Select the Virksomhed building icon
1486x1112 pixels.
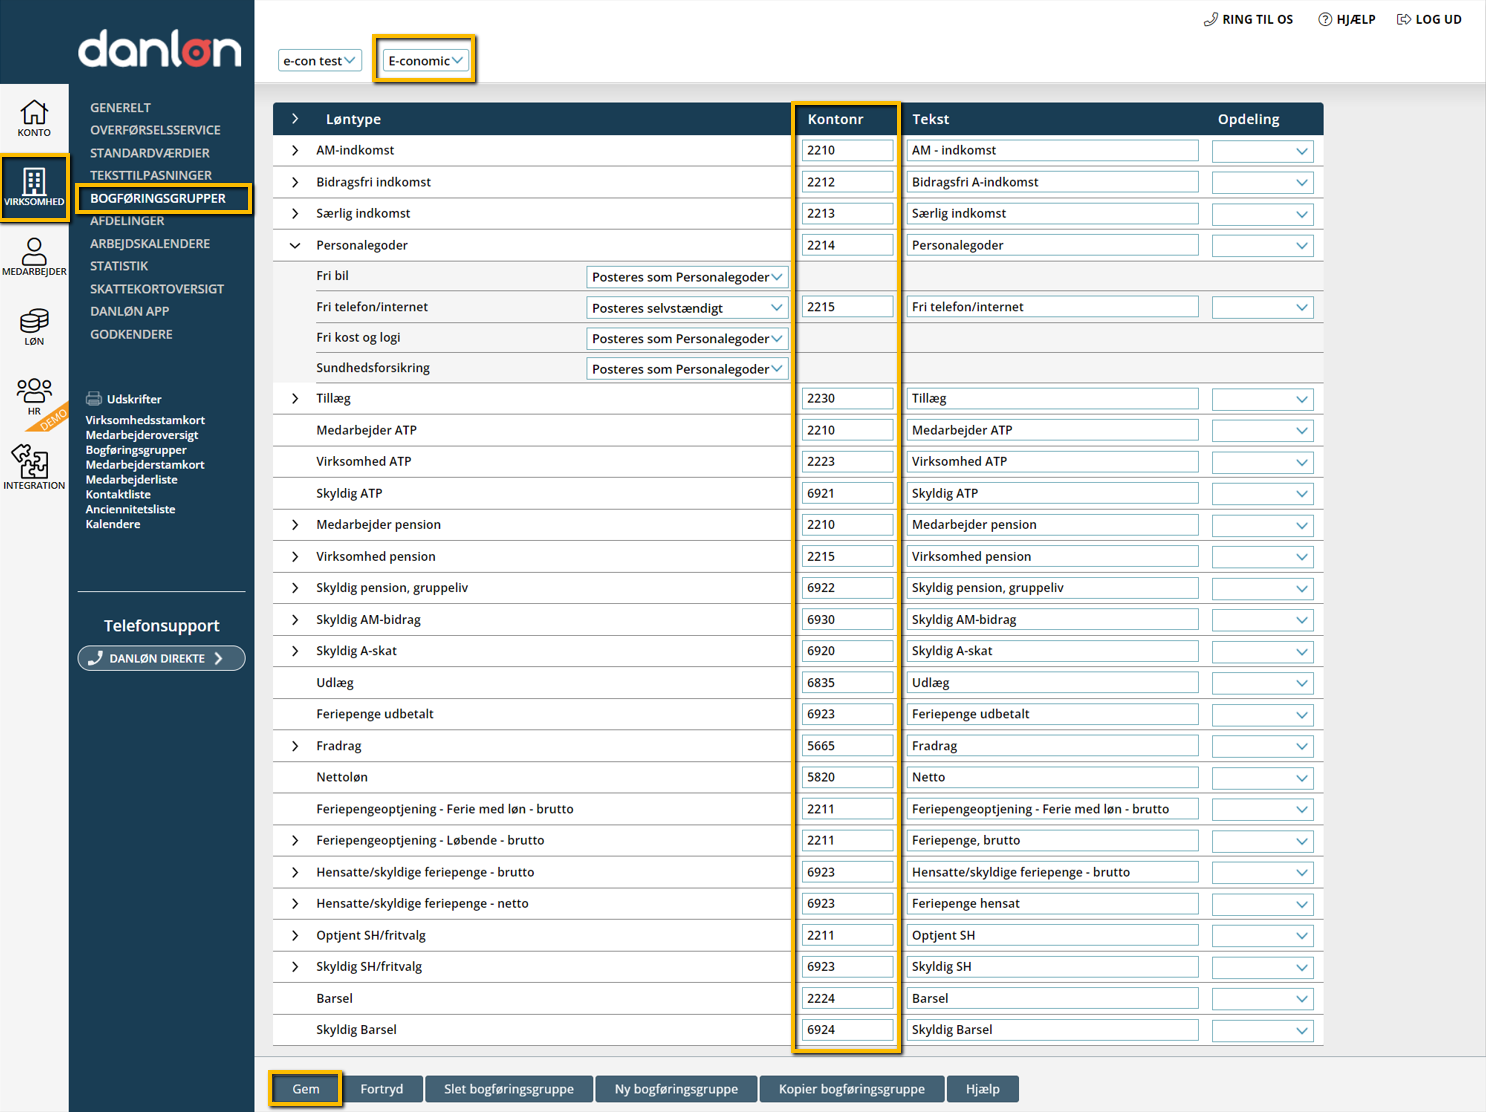click(x=34, y=183)
